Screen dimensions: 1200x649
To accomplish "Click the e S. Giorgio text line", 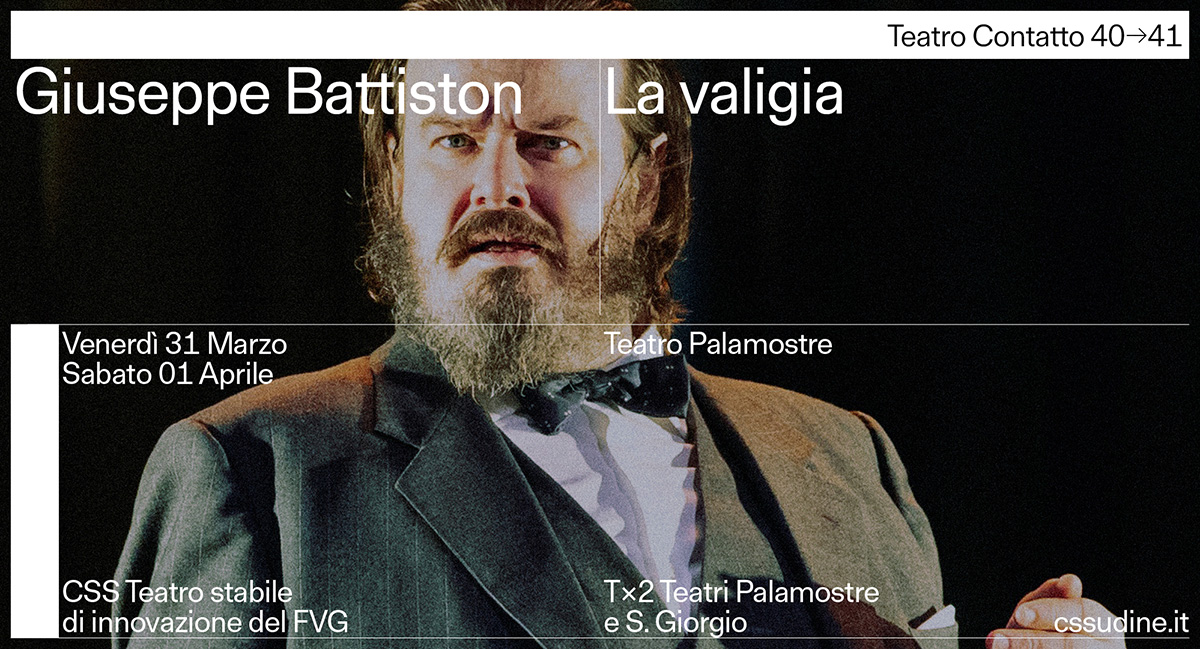I will 676,622.
